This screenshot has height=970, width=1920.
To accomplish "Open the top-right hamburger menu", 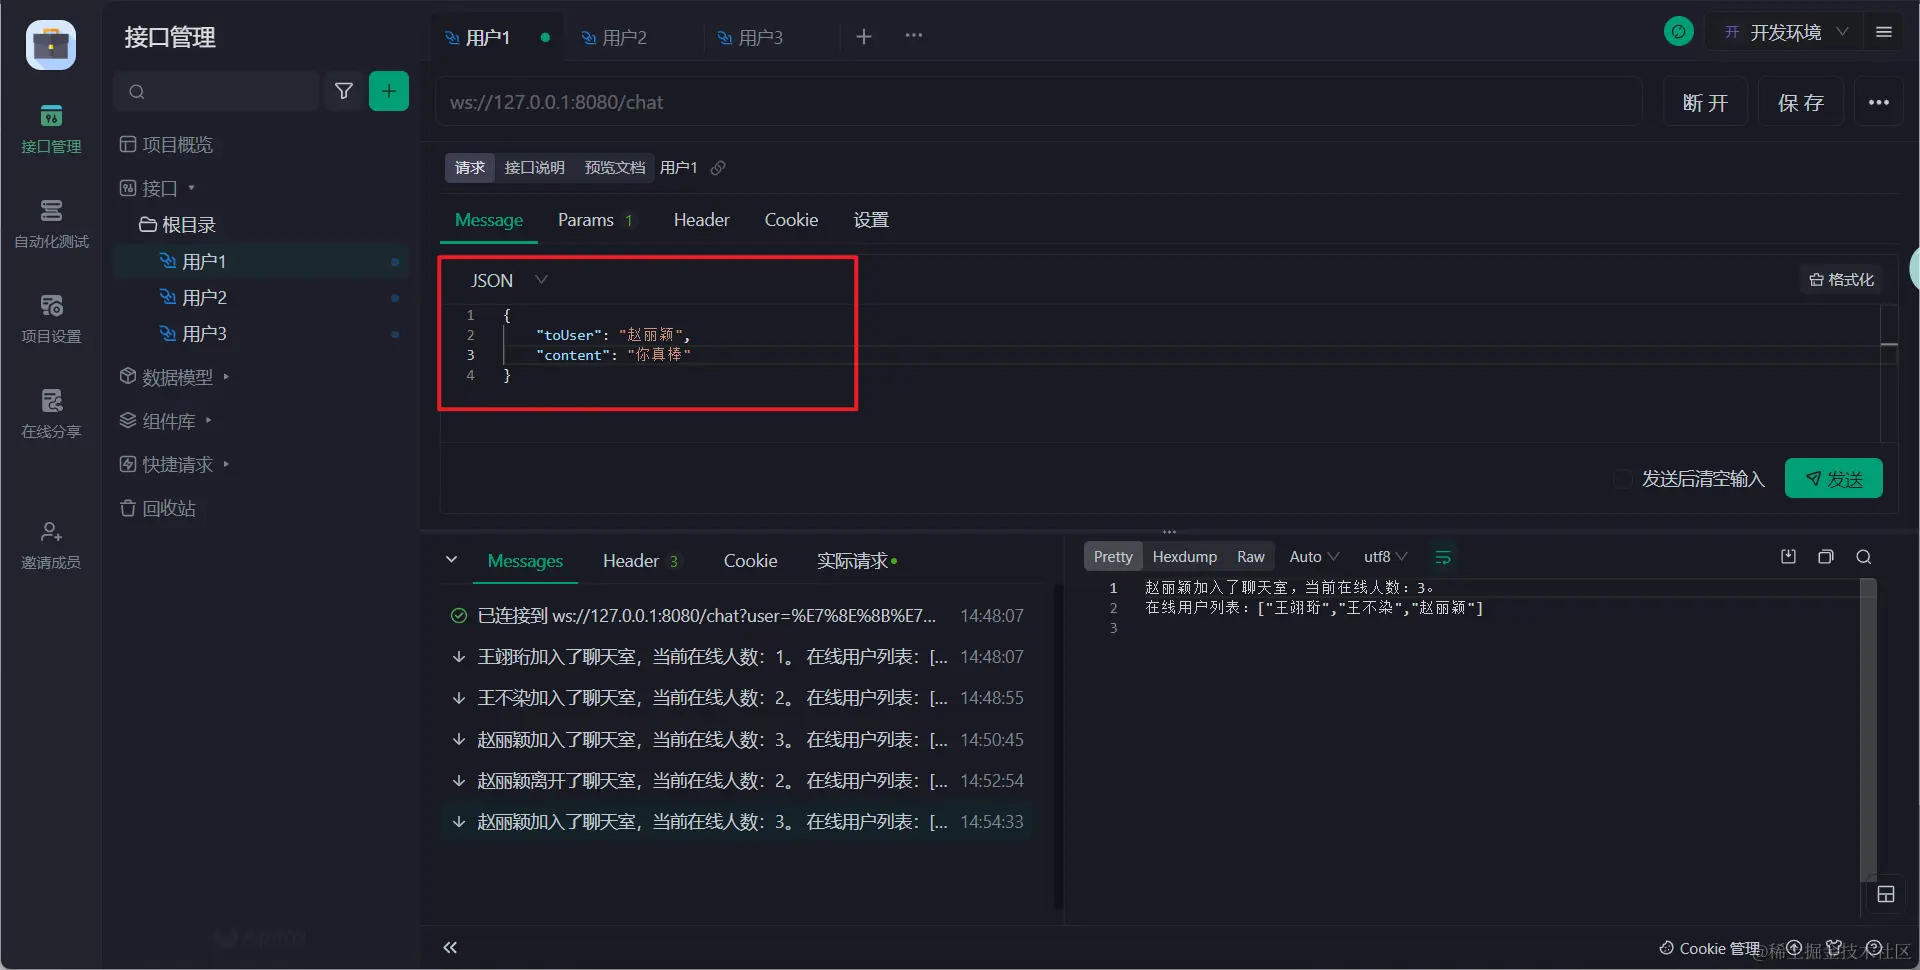I will [1884, 32].
